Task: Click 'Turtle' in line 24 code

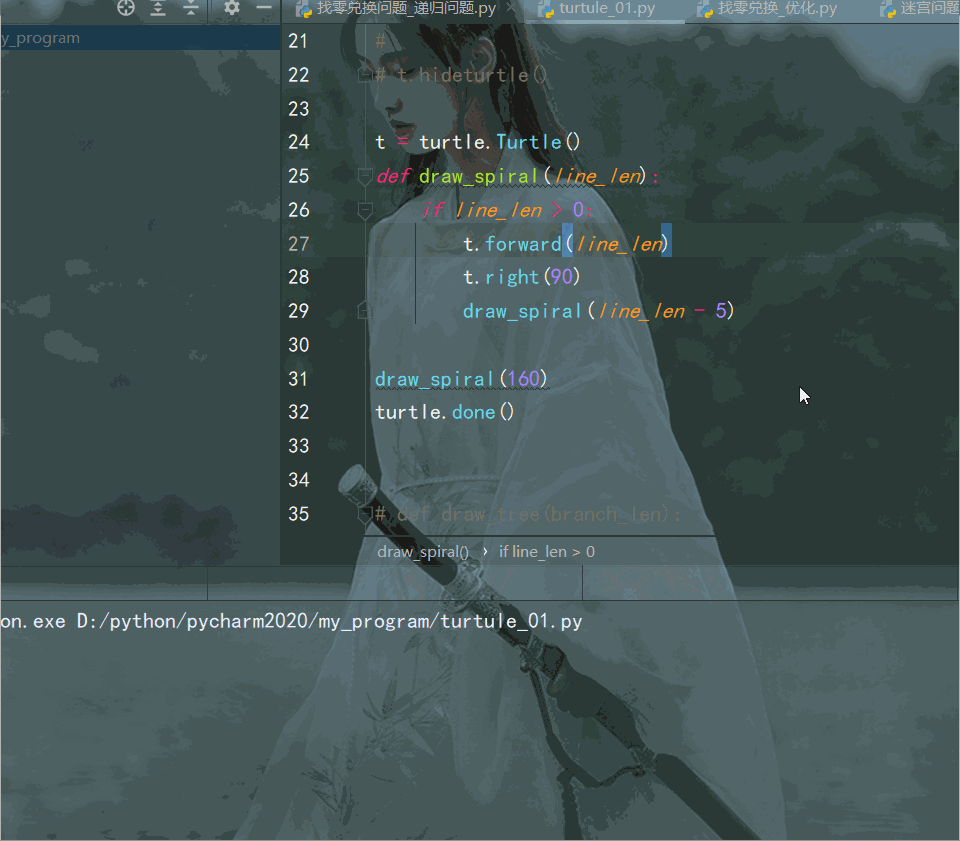Action: point(529,143)
